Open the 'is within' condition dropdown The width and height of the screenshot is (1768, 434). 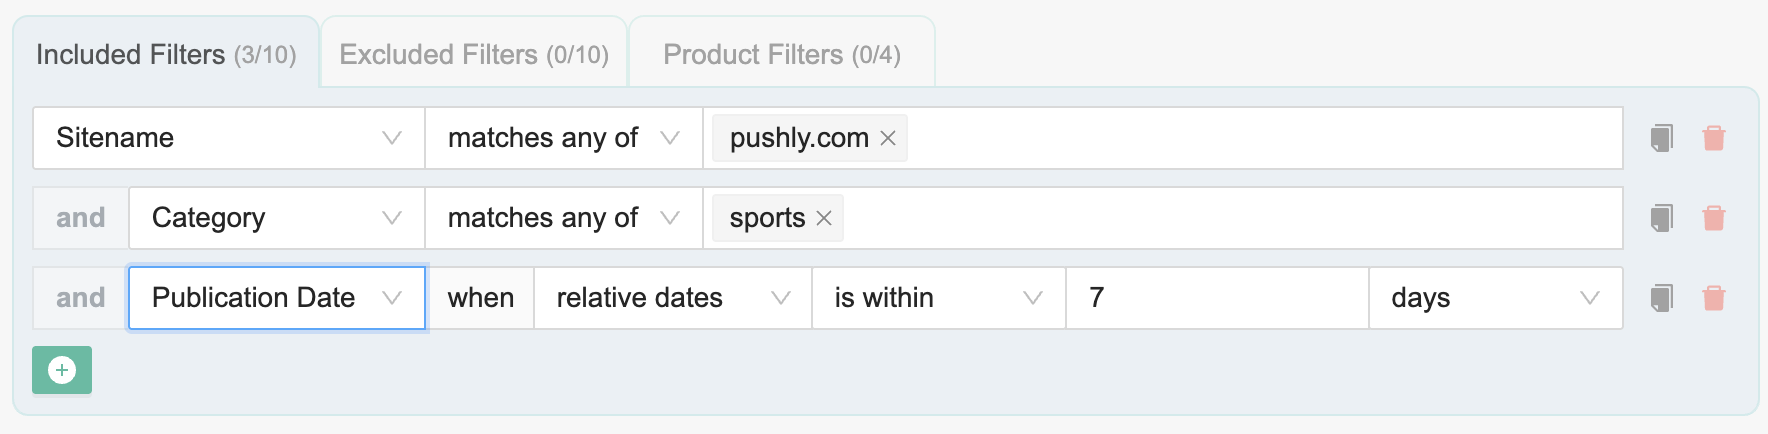[938, 298]
